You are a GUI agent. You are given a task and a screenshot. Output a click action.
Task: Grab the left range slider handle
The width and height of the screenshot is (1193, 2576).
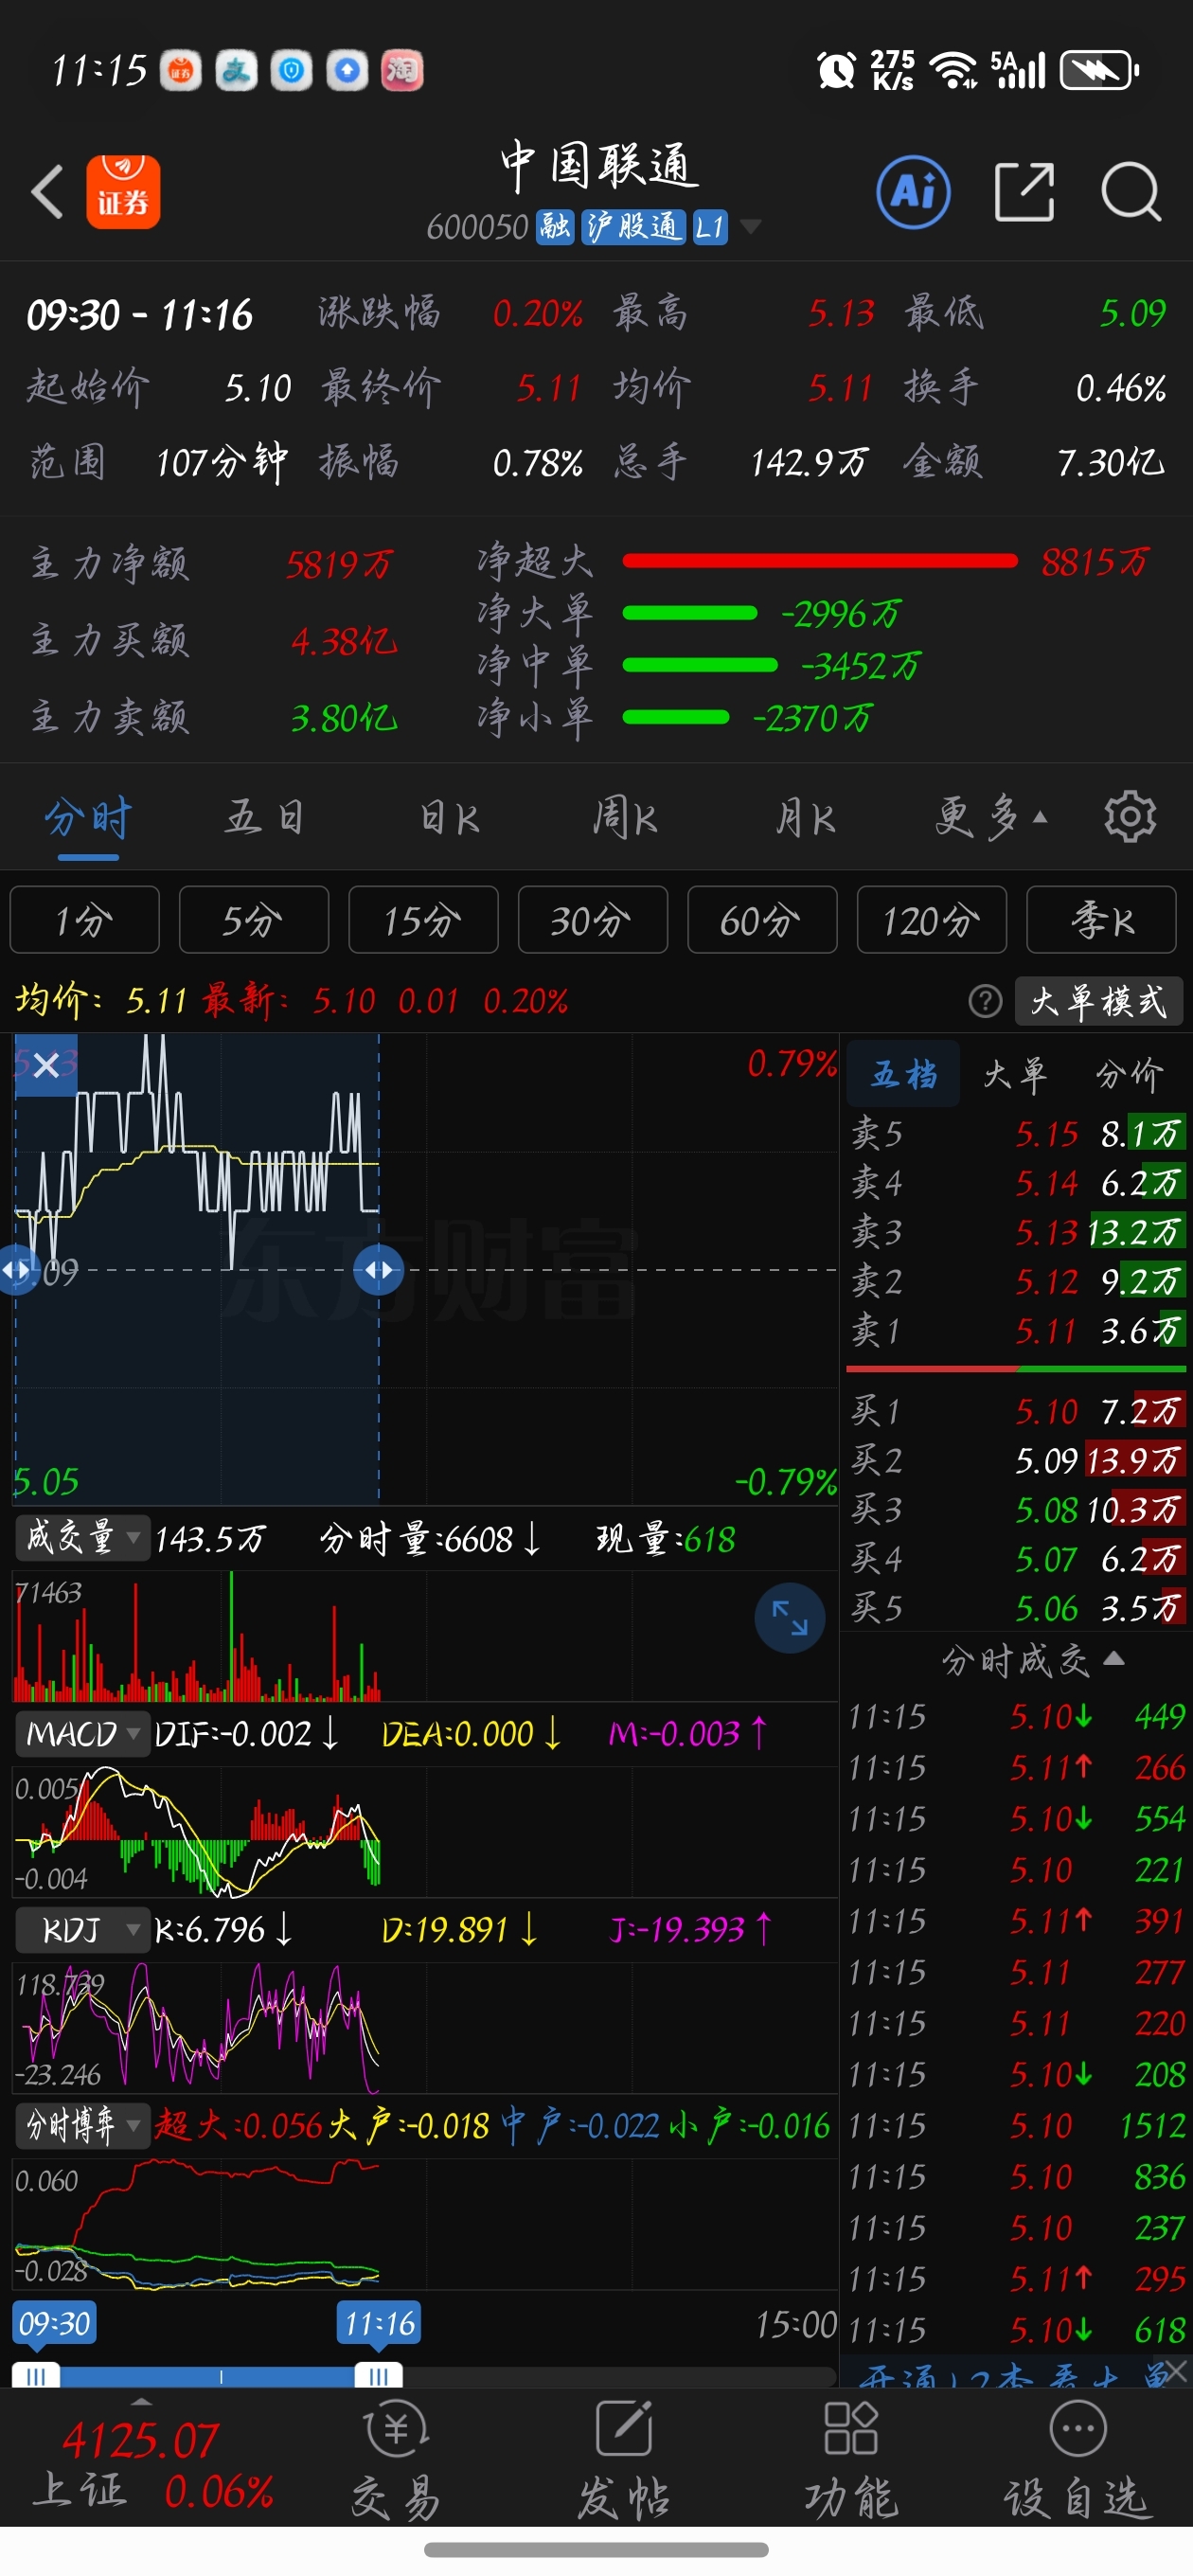point(36,2375)
